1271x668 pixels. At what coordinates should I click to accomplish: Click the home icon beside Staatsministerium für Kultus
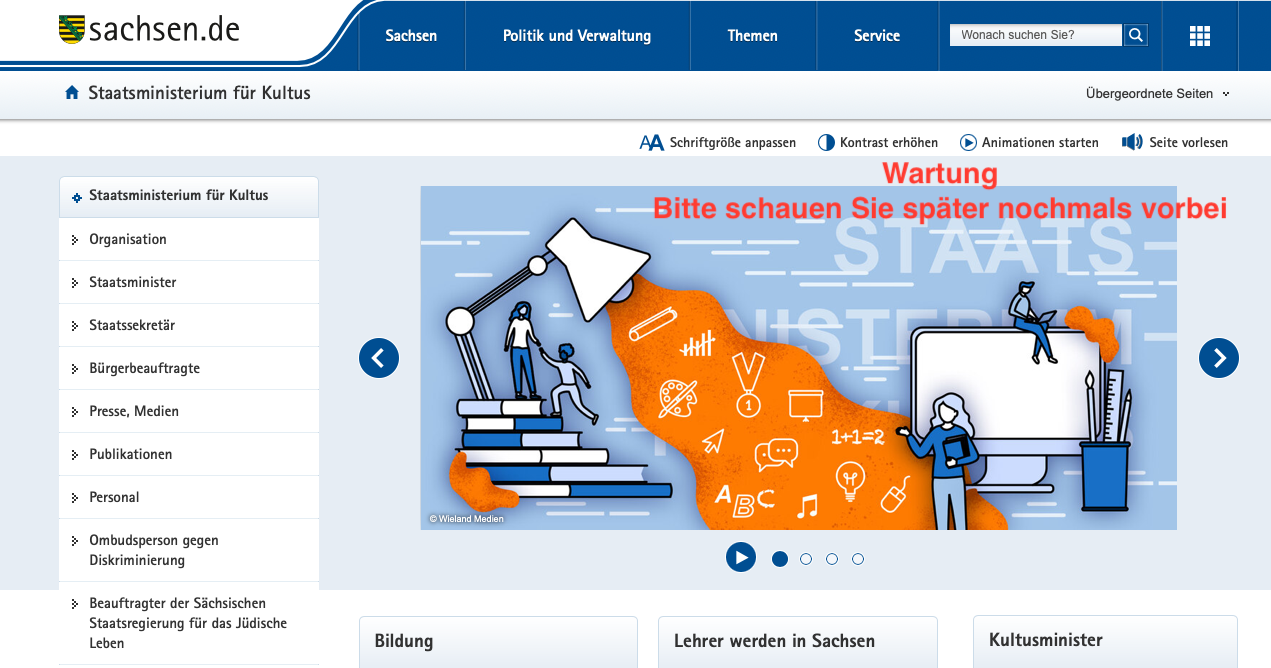coord(72,93)
